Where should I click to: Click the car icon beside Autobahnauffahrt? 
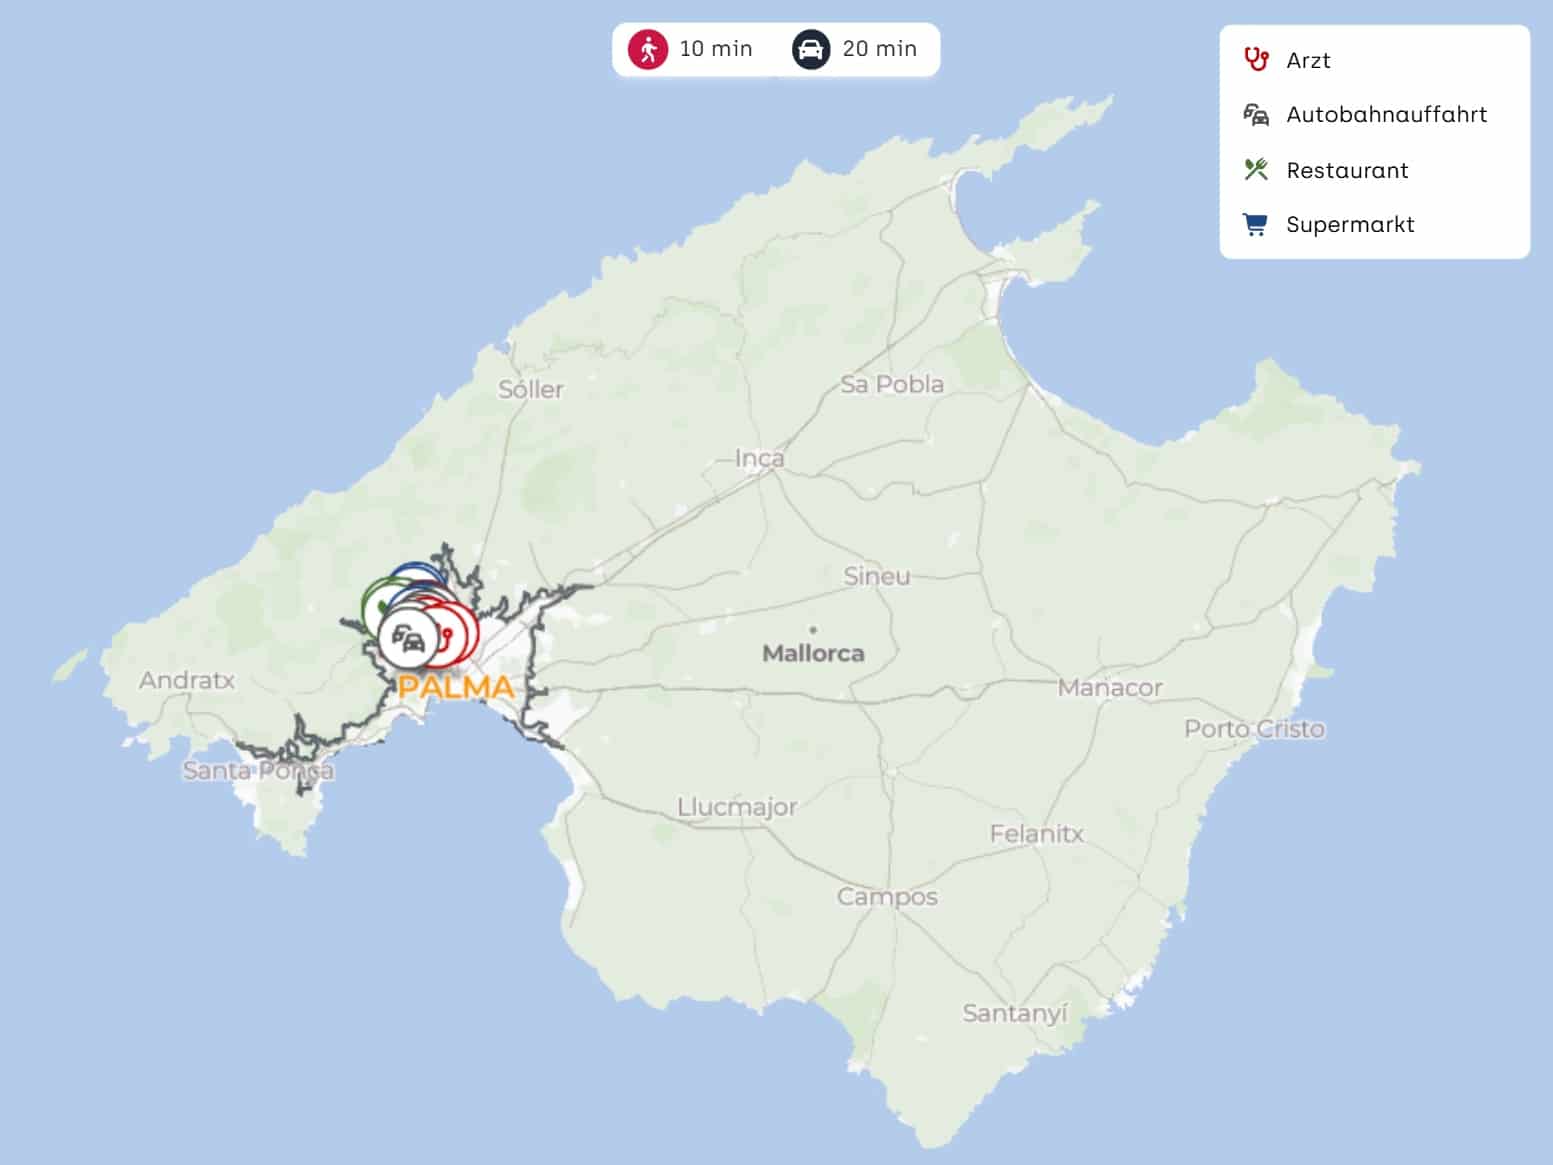[1256, 115]
